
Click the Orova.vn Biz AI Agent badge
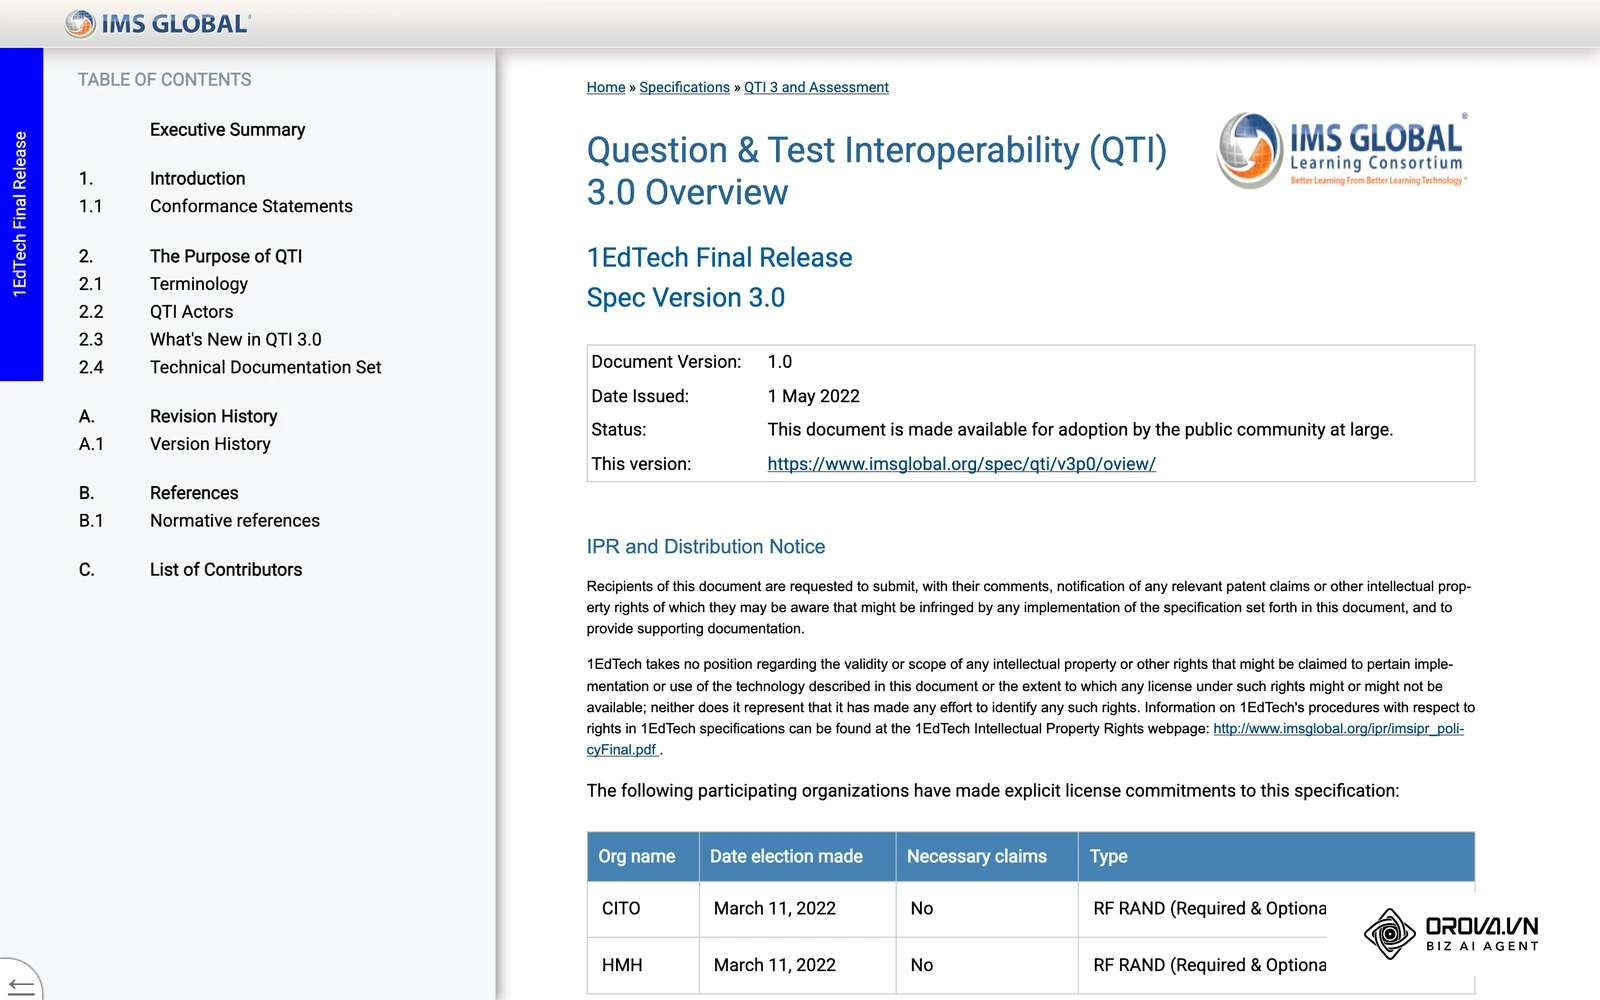(1451, 934)
